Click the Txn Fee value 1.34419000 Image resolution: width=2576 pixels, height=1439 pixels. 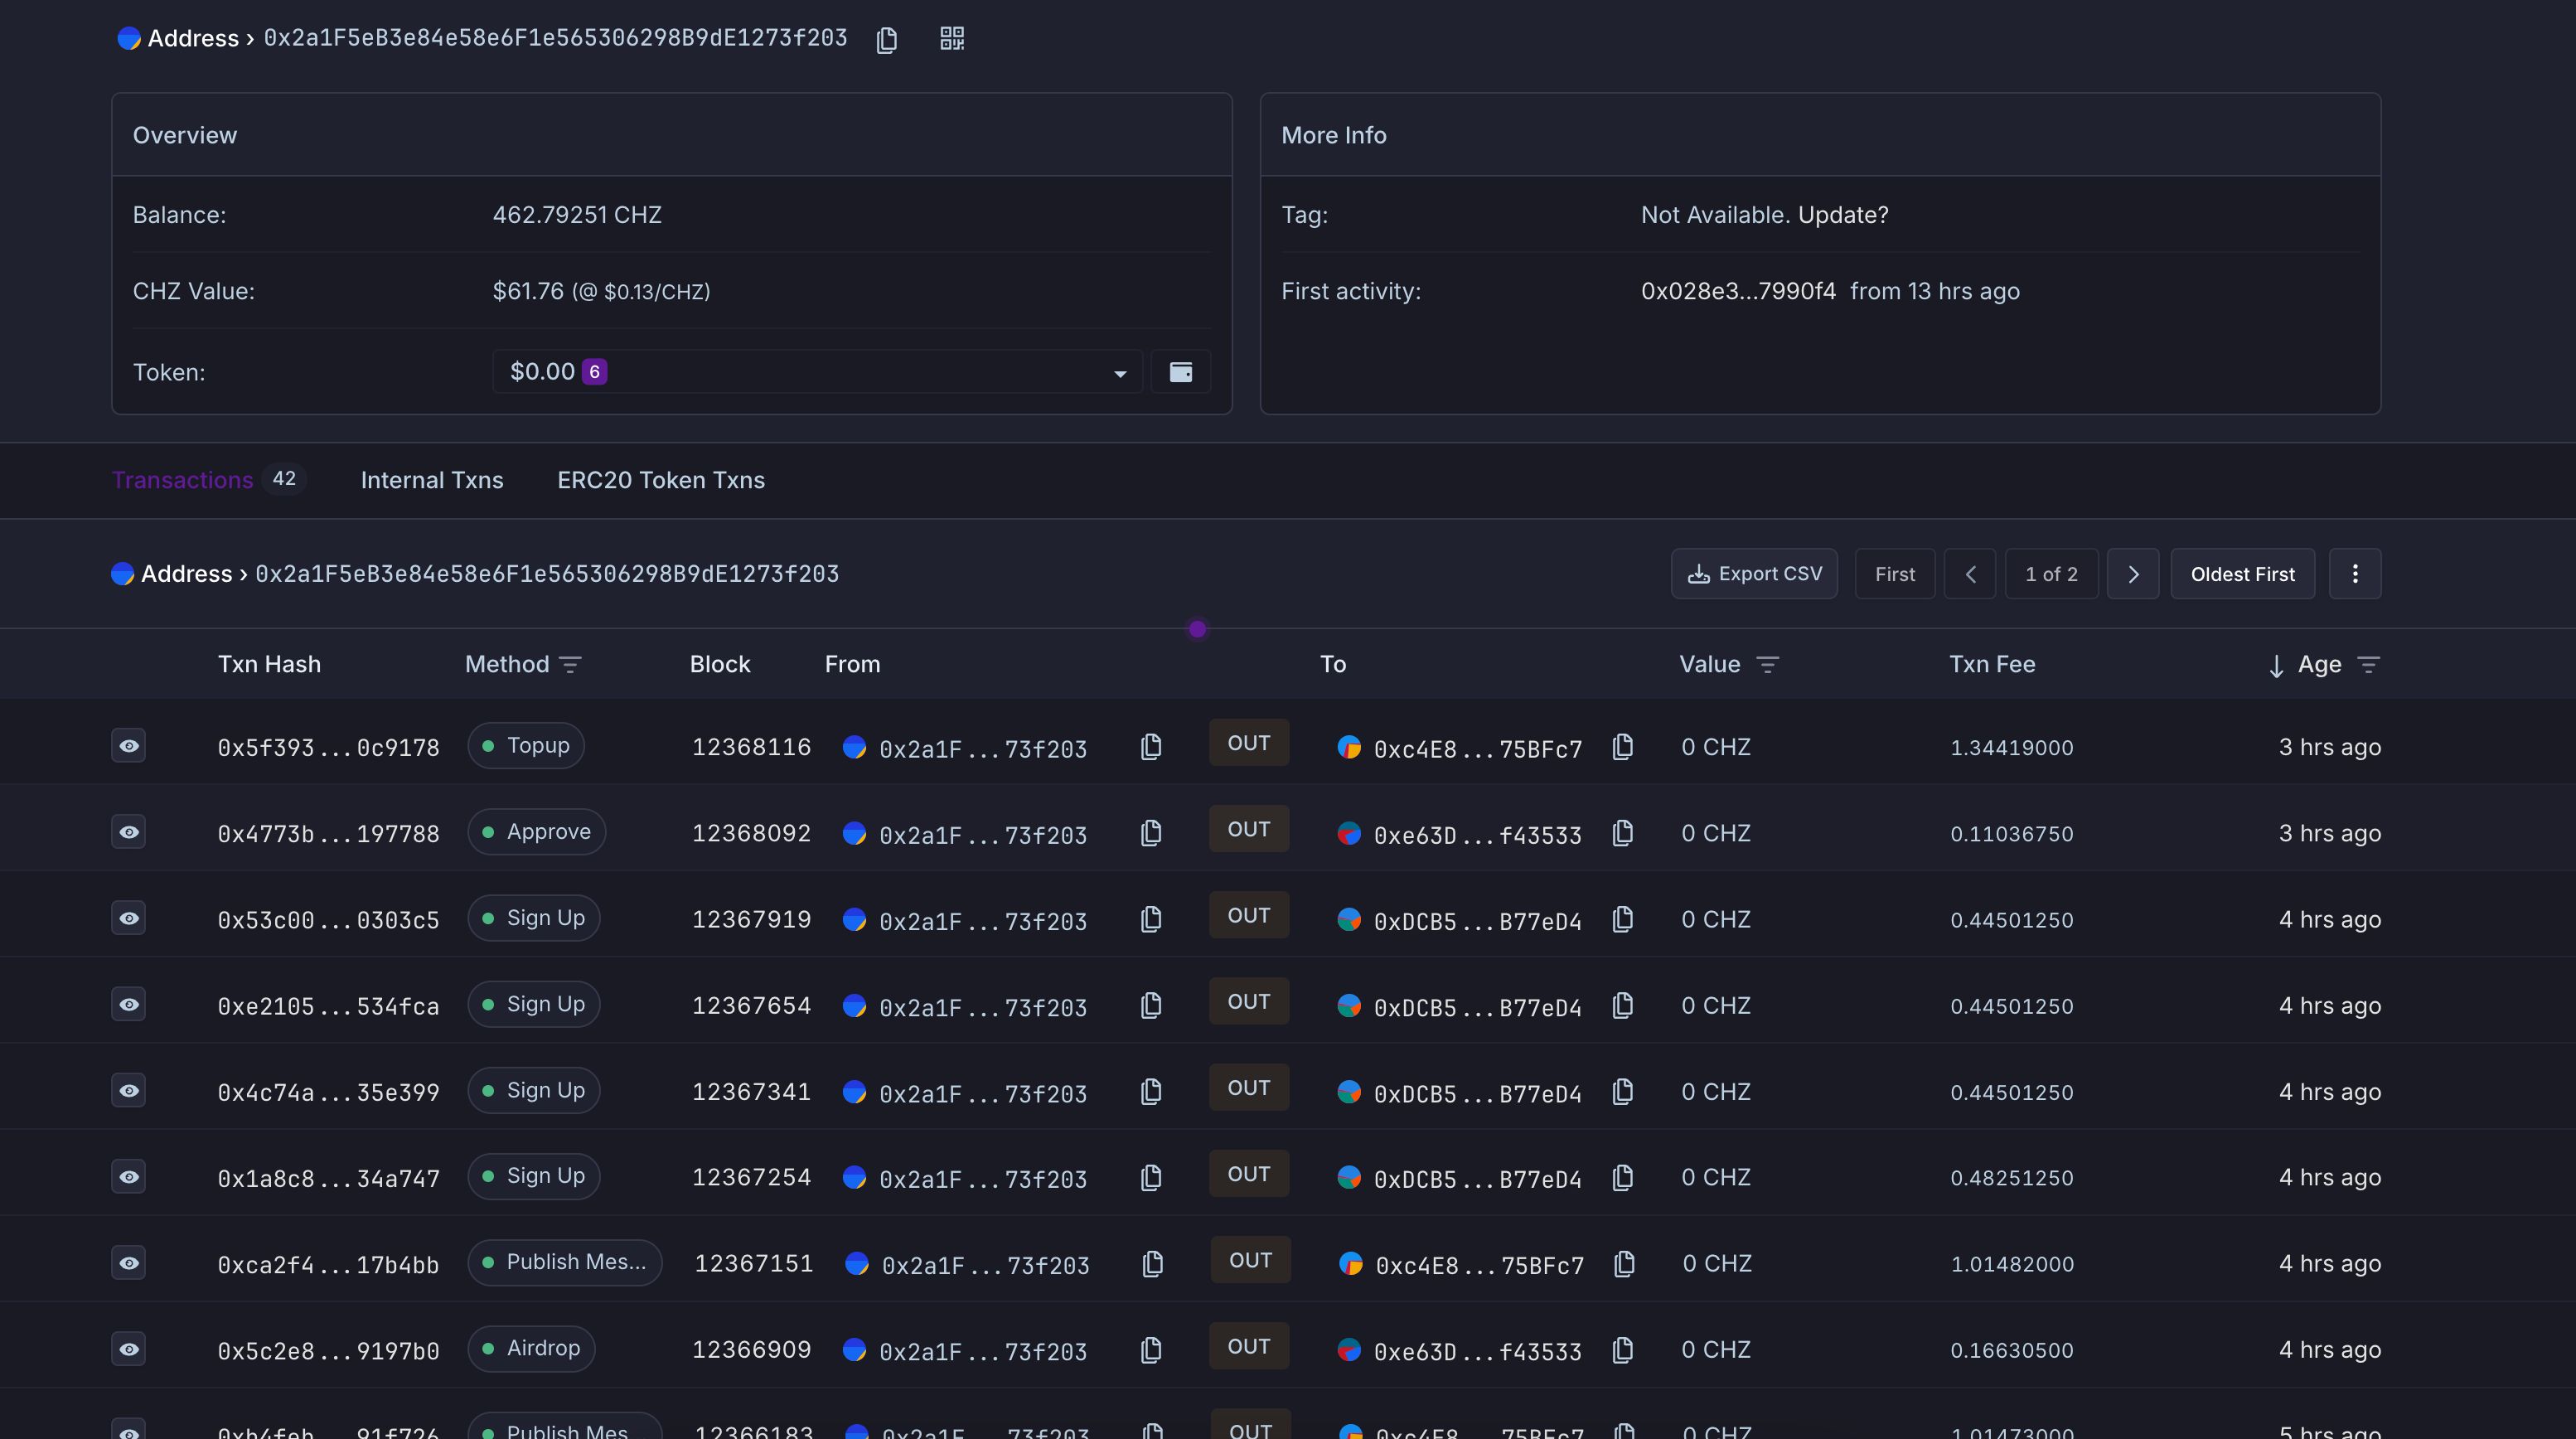[x=2011, y=748]
